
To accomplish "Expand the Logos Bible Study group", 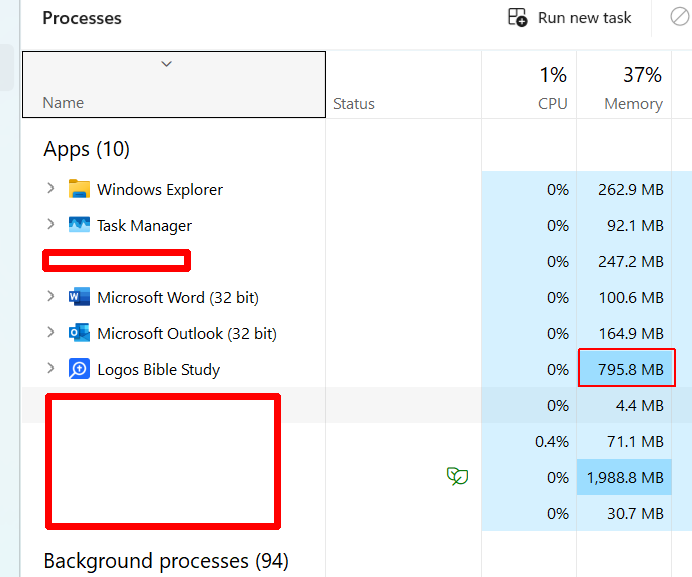I will 51,368.
